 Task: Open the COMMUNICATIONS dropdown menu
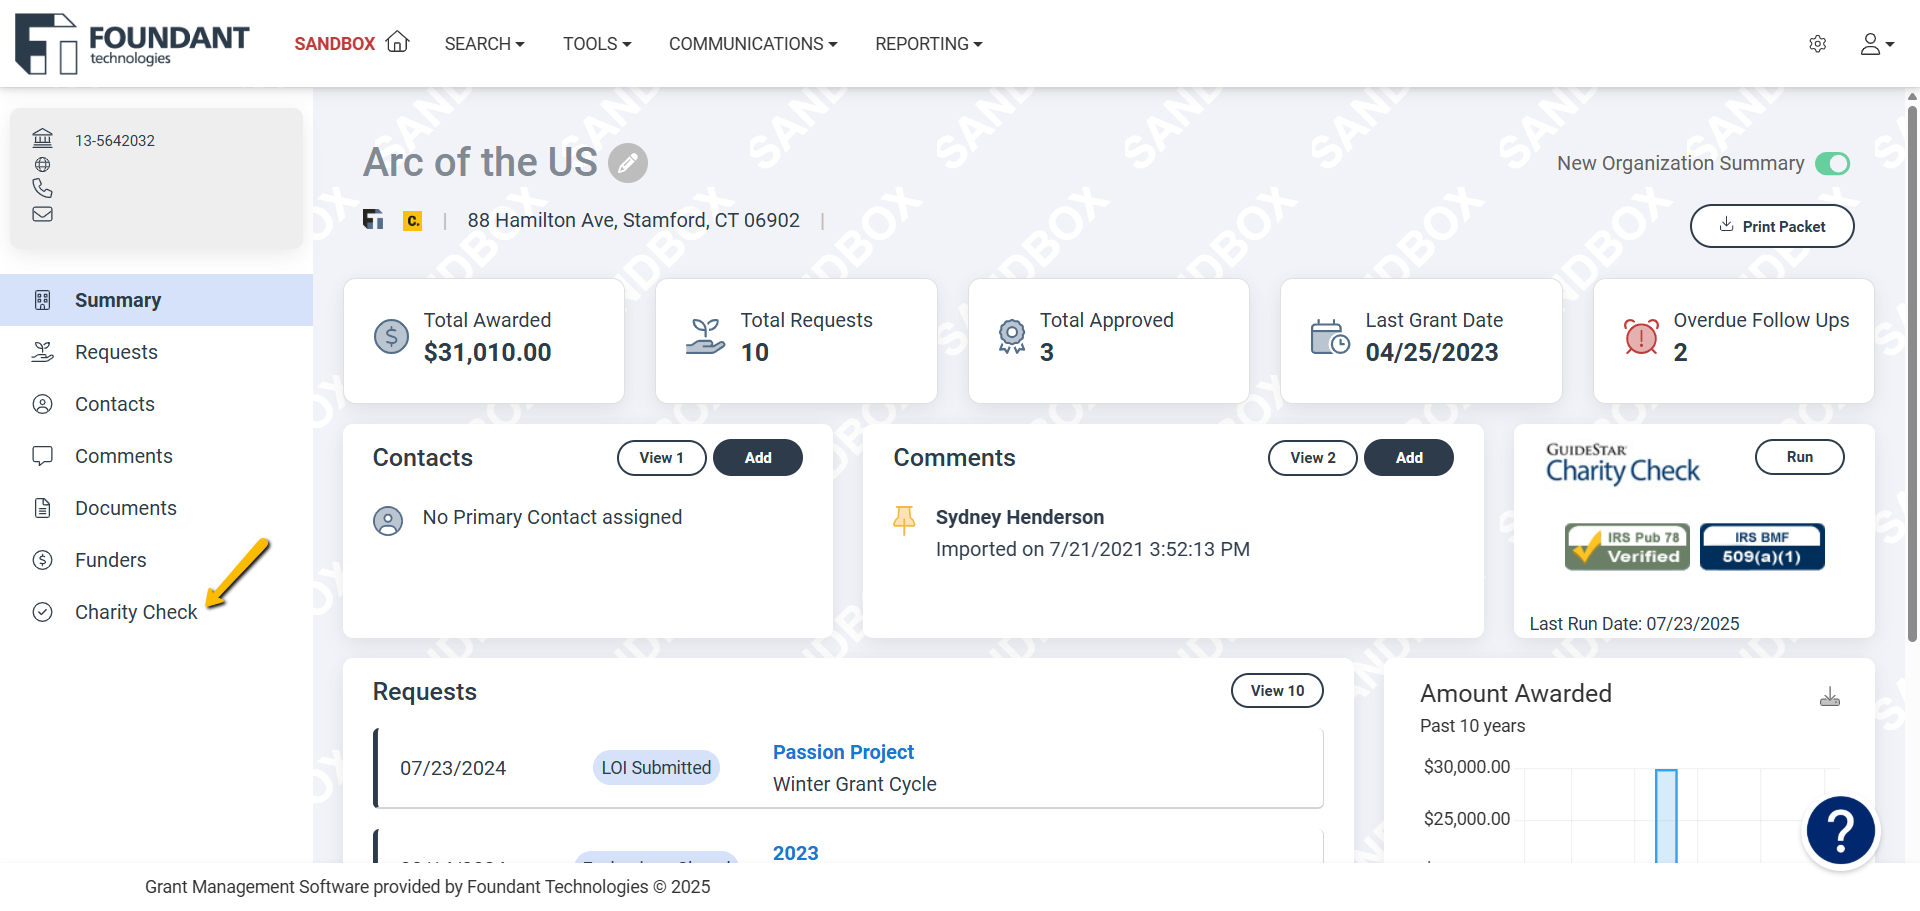753,44
